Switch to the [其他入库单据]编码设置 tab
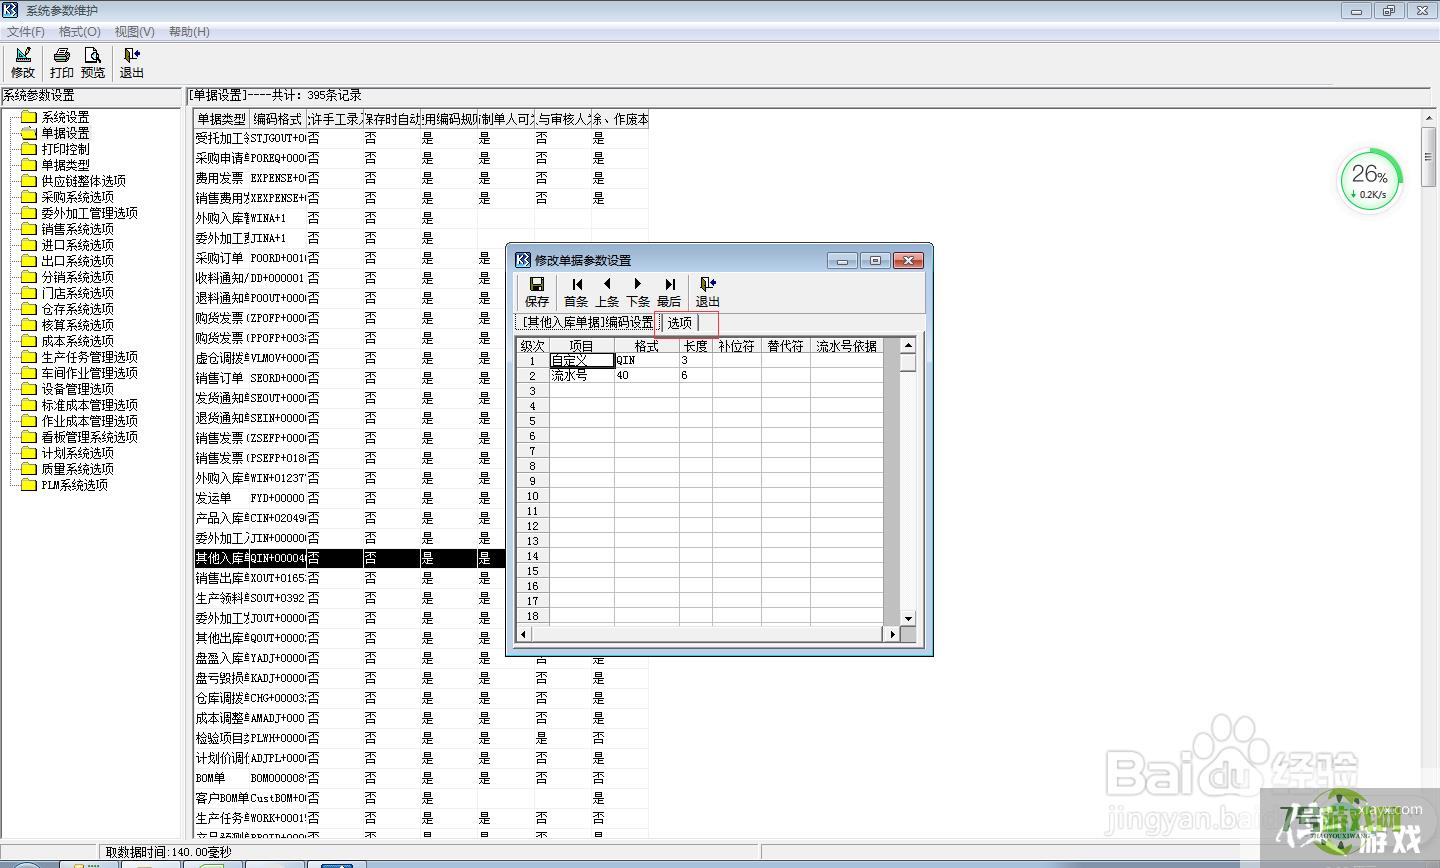This screenshot has height=868, width=1440. point(587,322)
